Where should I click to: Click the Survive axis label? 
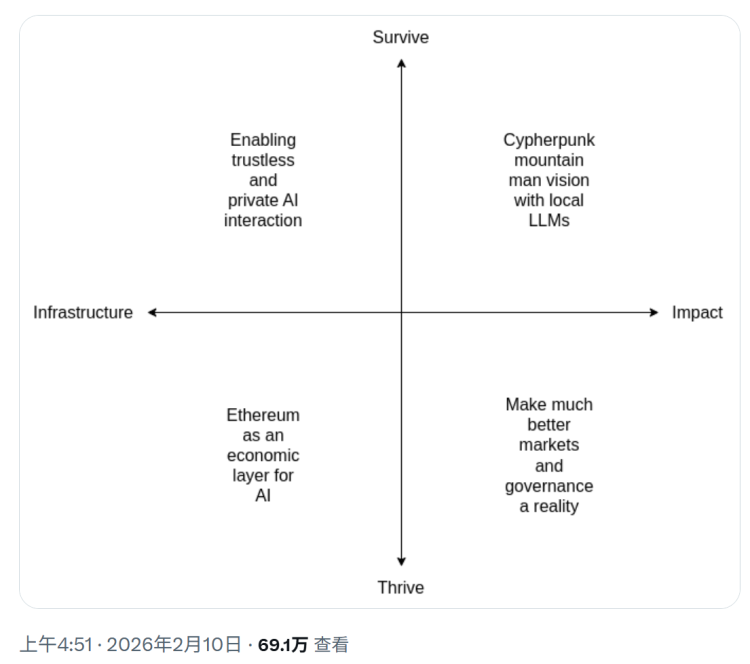point(400,37)
